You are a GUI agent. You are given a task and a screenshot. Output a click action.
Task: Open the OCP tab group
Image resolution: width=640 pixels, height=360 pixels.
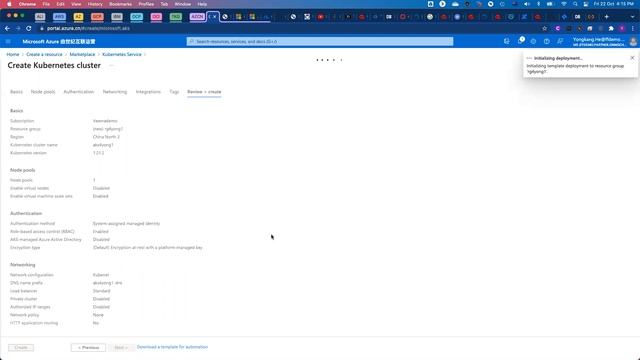(136, 17)
